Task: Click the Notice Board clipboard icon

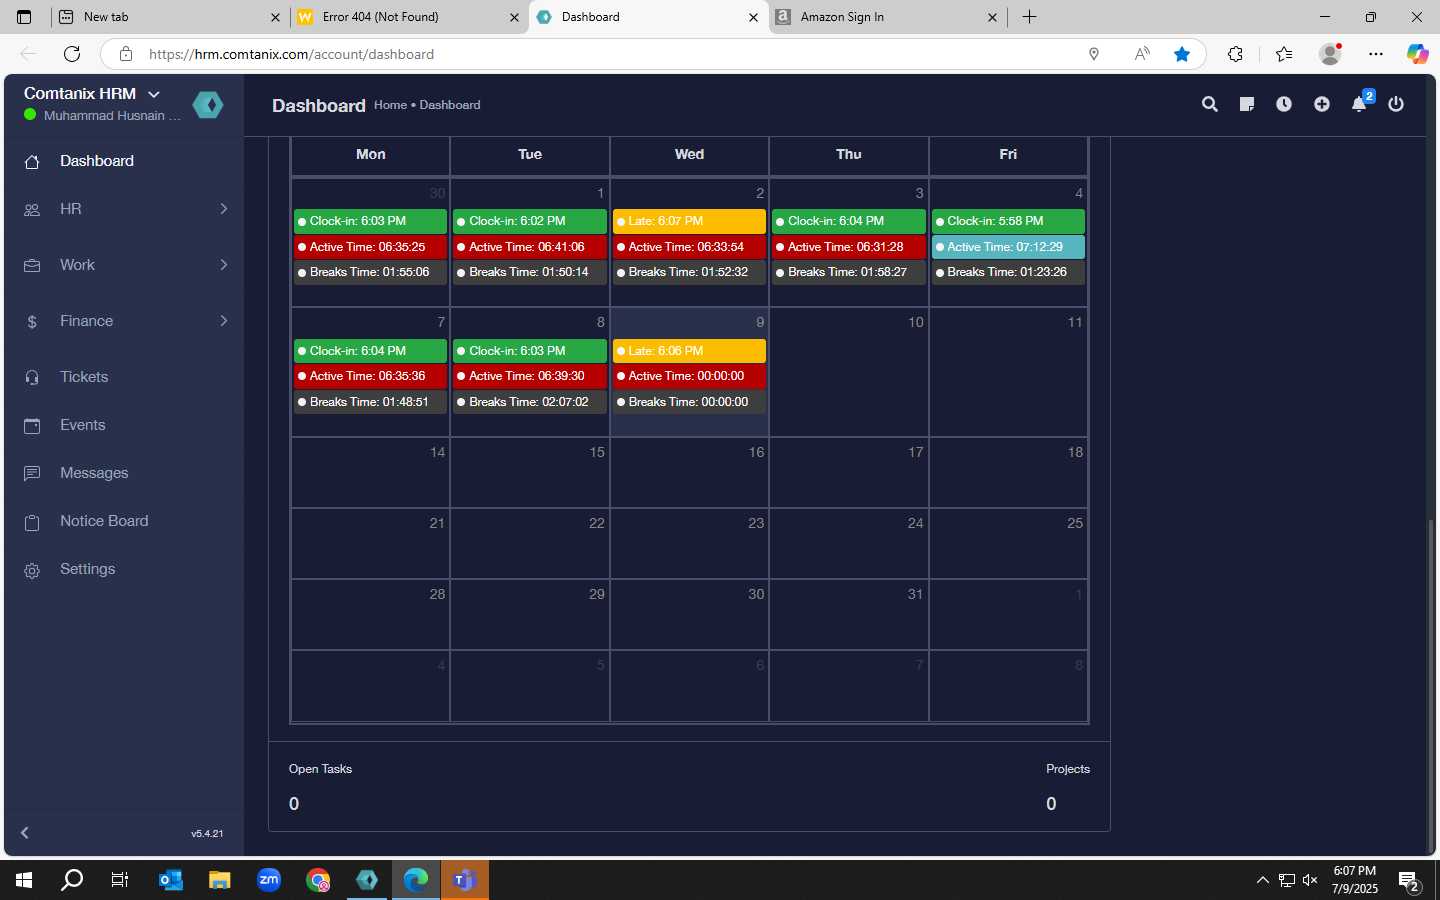Action: 32,522
